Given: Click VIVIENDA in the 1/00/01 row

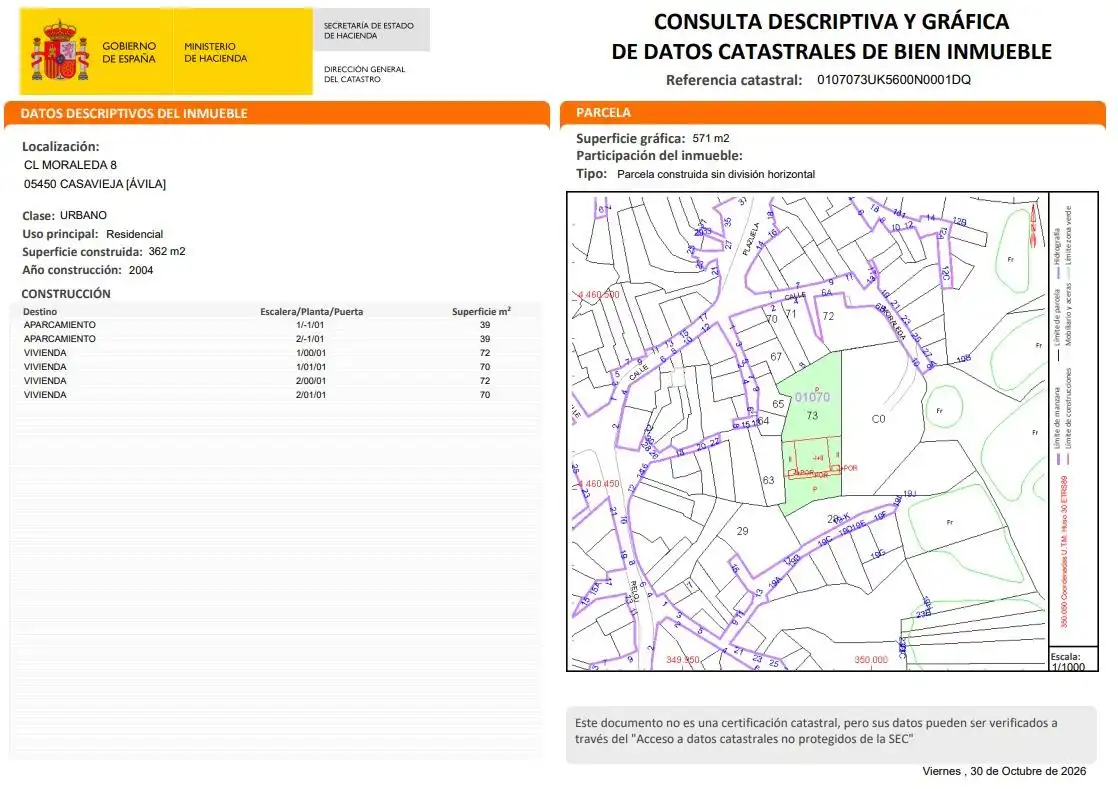Looking at the screenshot, I should [x=45, y=353].
